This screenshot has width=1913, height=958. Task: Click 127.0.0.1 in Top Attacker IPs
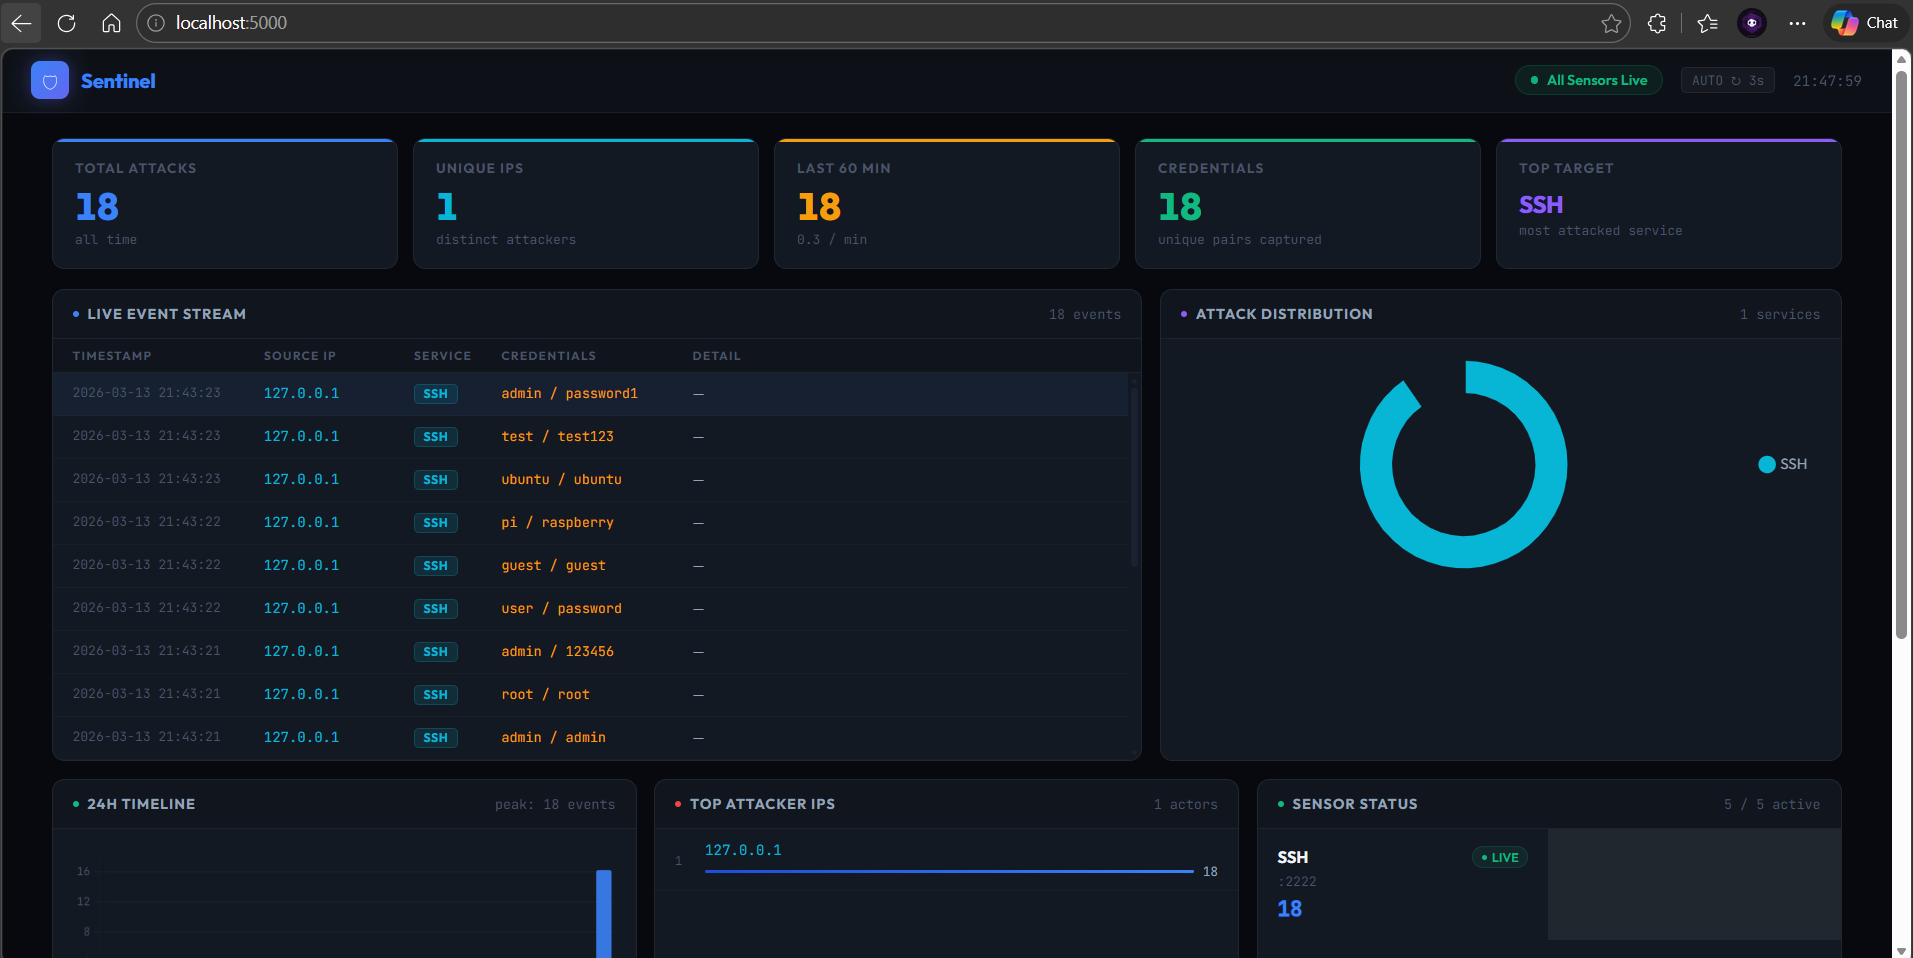(x=743, y=850)
